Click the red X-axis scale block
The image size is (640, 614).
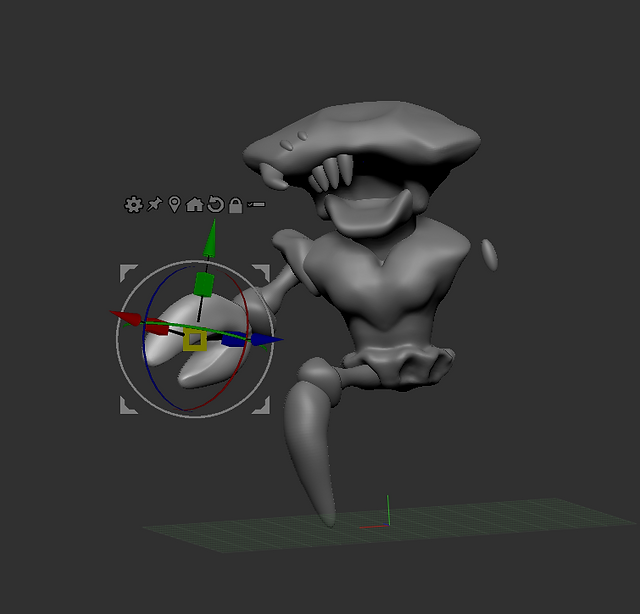tap(157, 327)
